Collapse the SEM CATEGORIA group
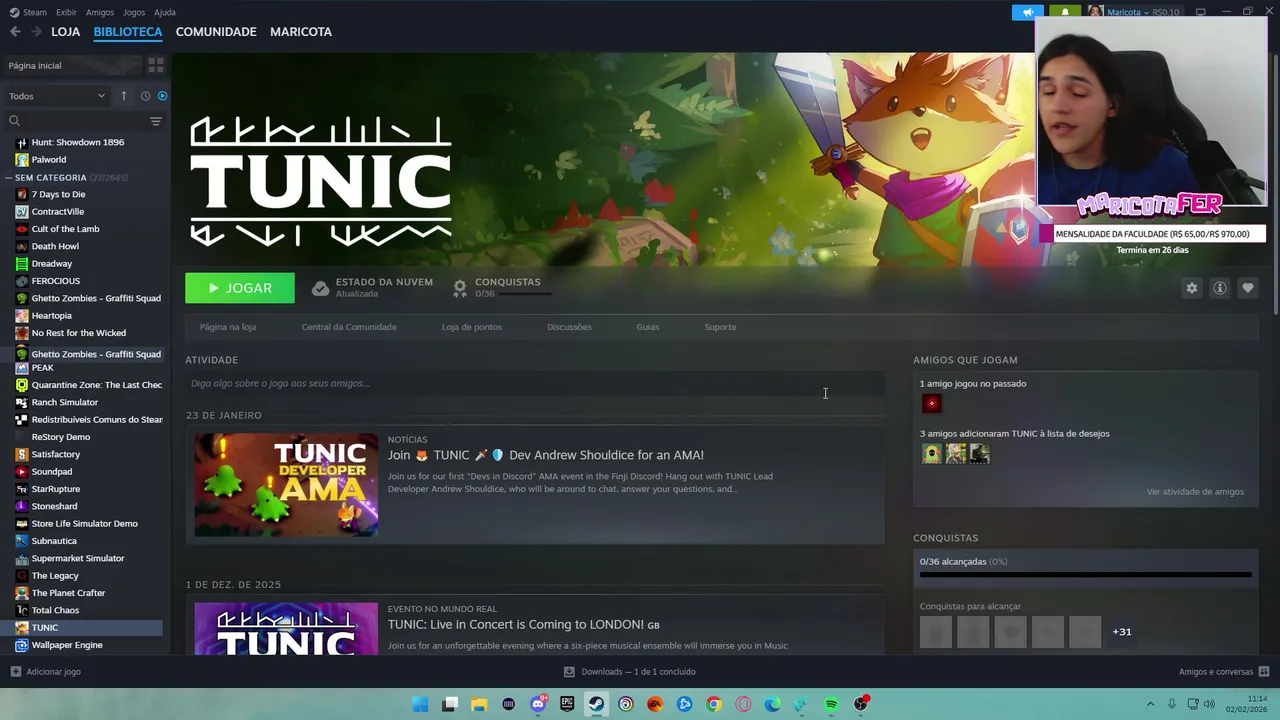The height and width of the screenshot is (720, 1280). 8,177
